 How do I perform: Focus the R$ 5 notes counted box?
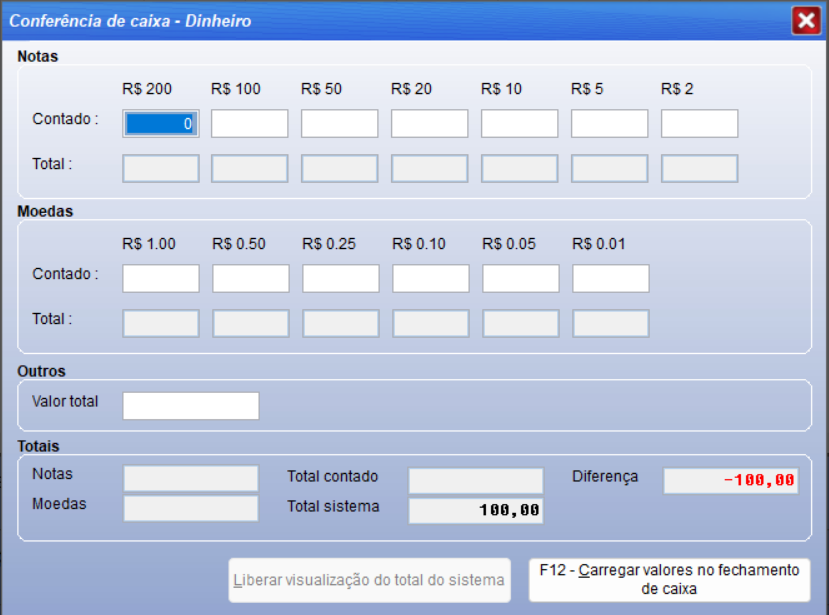click(x=609, y=124)
